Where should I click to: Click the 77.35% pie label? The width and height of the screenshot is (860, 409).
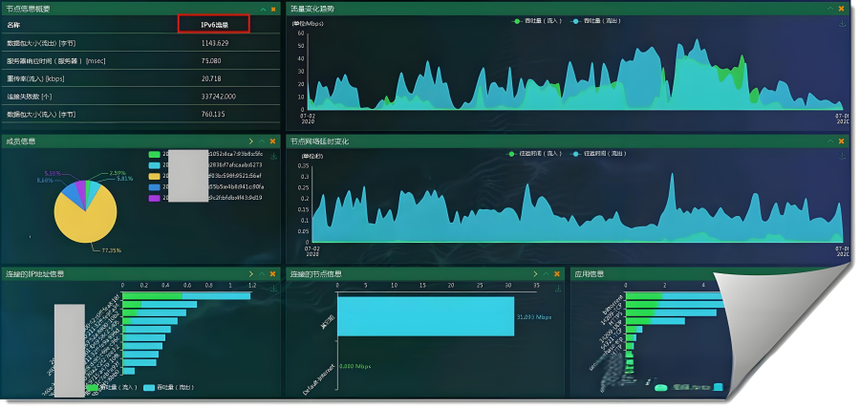pos(111,250)
